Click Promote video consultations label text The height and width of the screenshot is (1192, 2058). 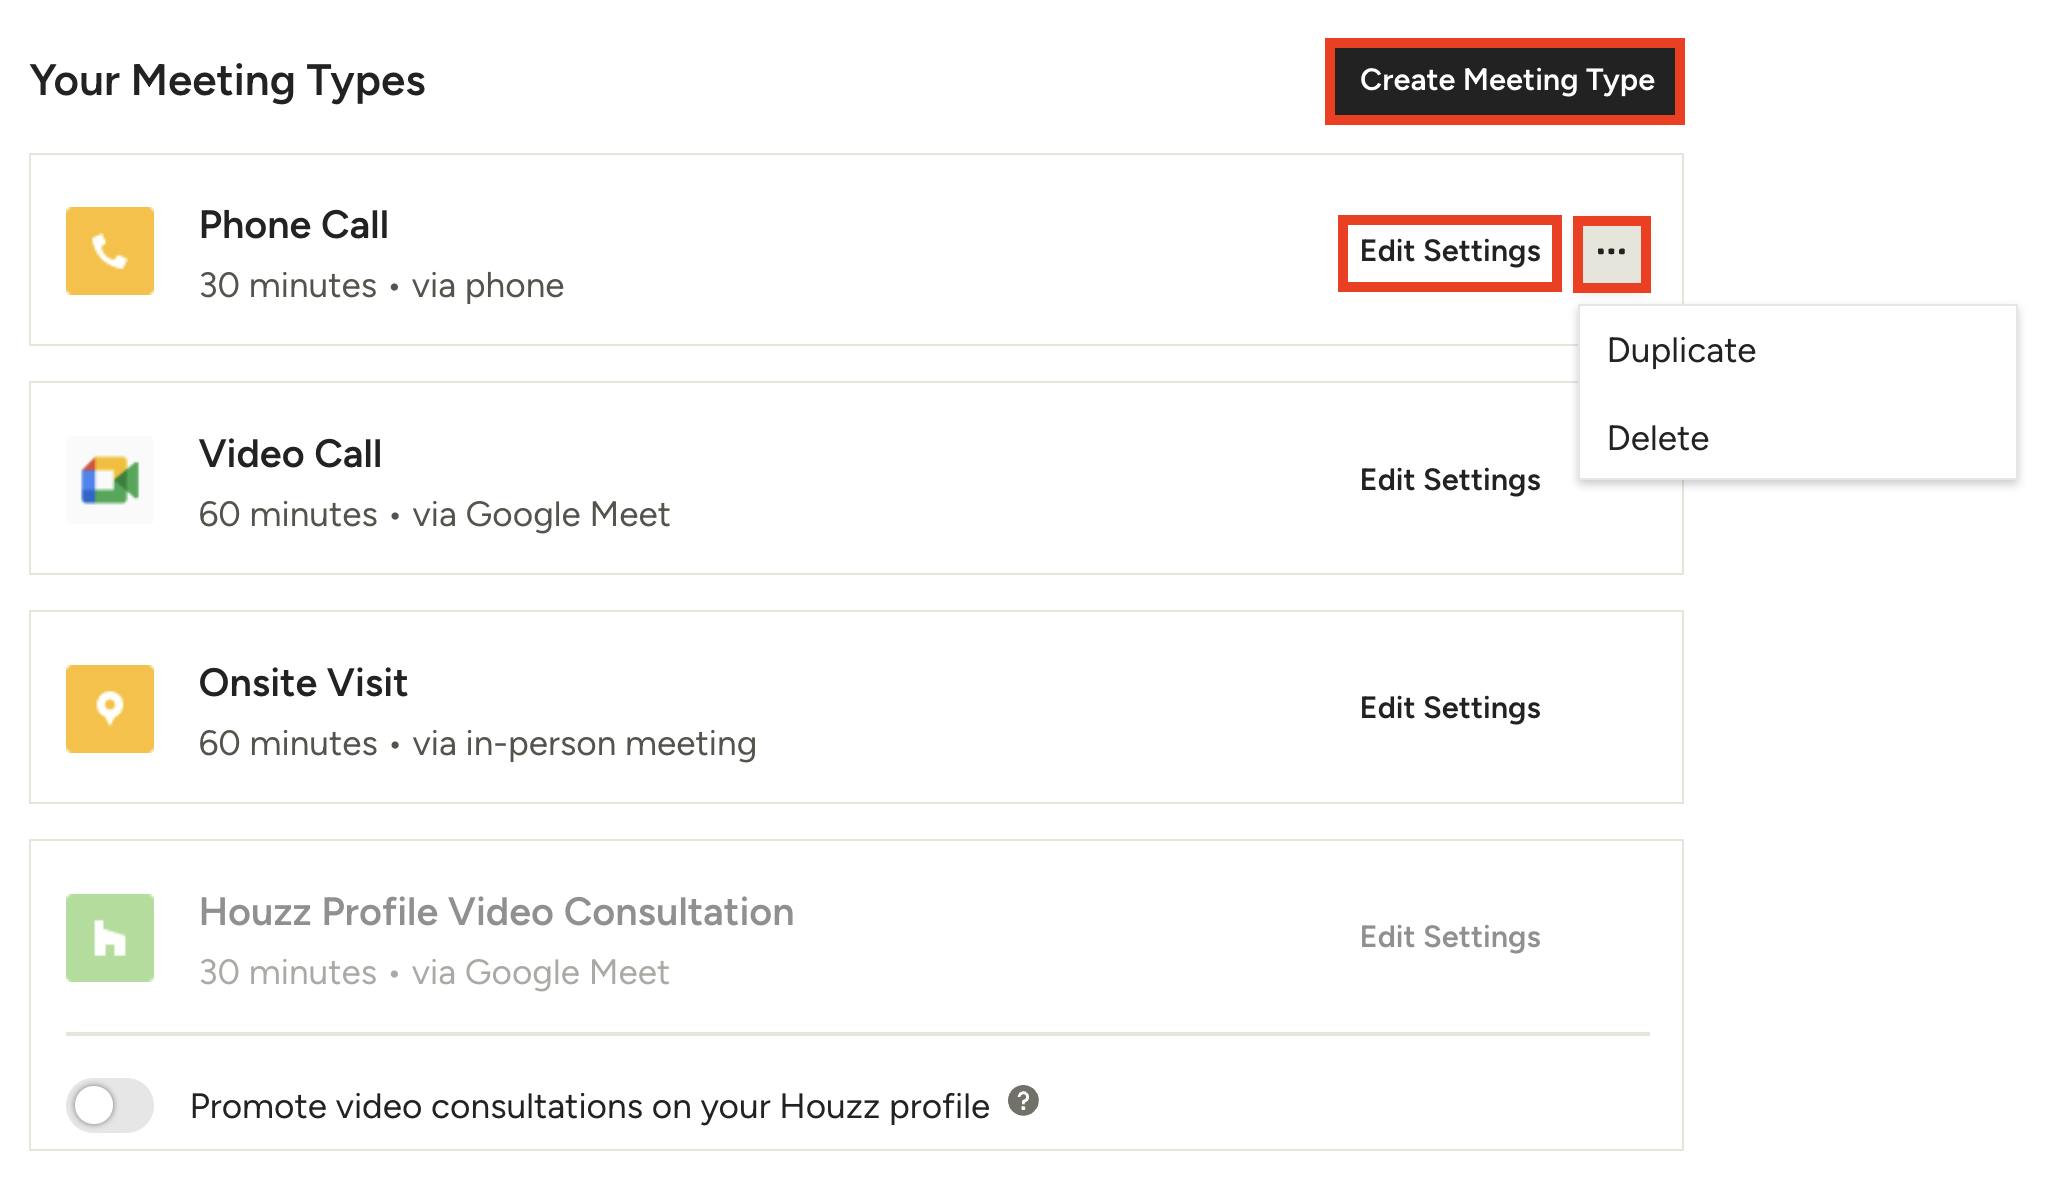[589, 1106]
